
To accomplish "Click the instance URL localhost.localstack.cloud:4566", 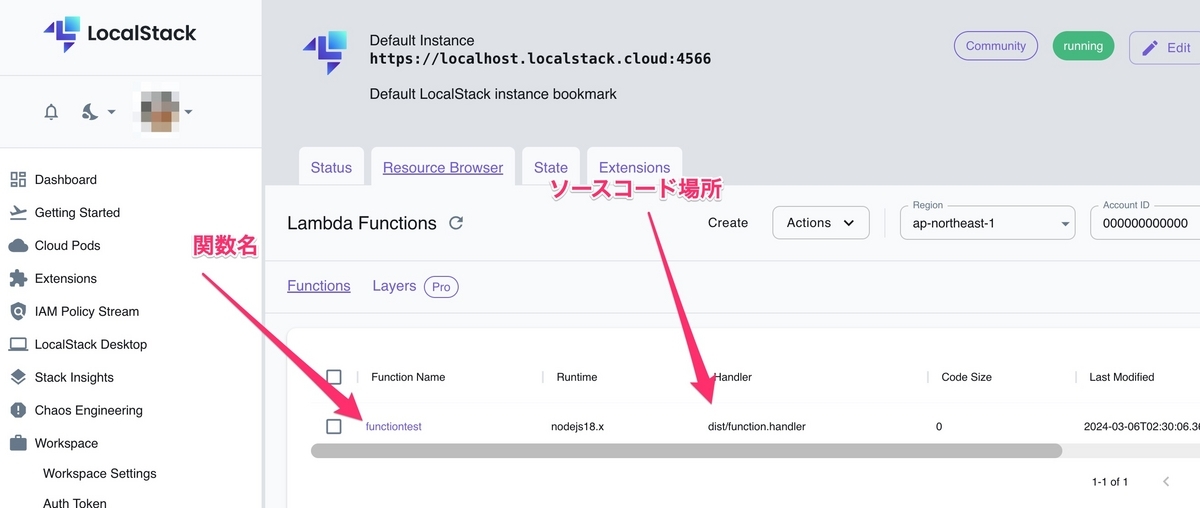I will (540, 59).
